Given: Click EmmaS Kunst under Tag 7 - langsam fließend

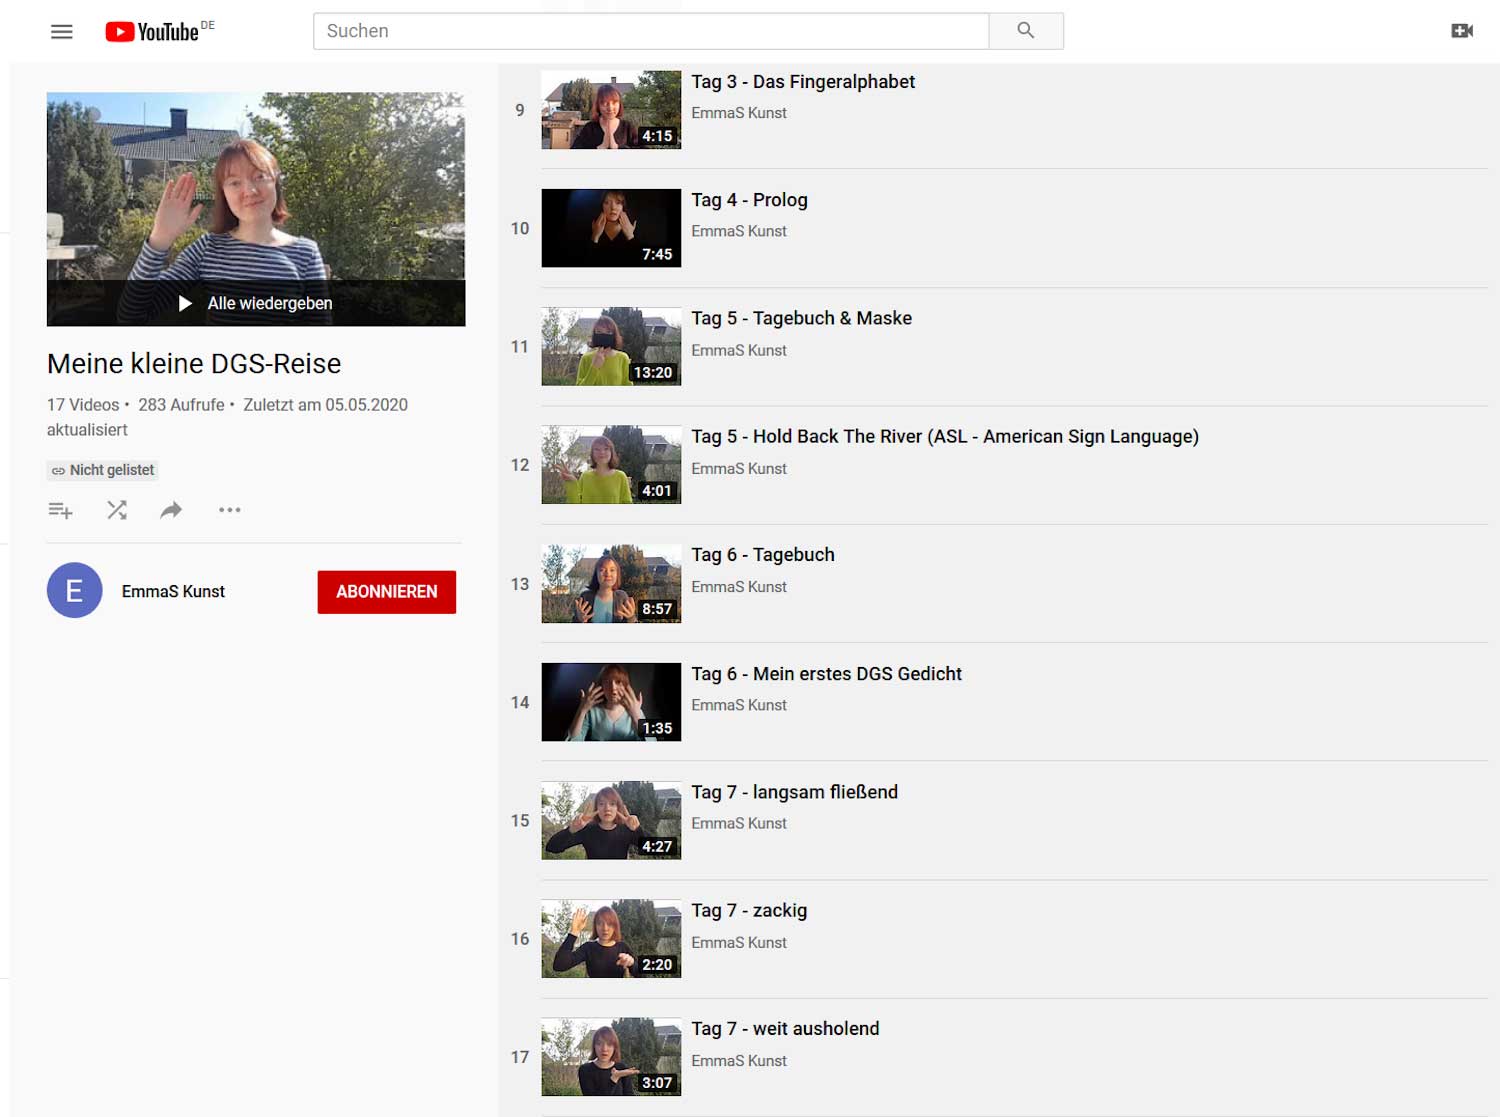Looking at the screenshot, I should (x=739, y=823).
